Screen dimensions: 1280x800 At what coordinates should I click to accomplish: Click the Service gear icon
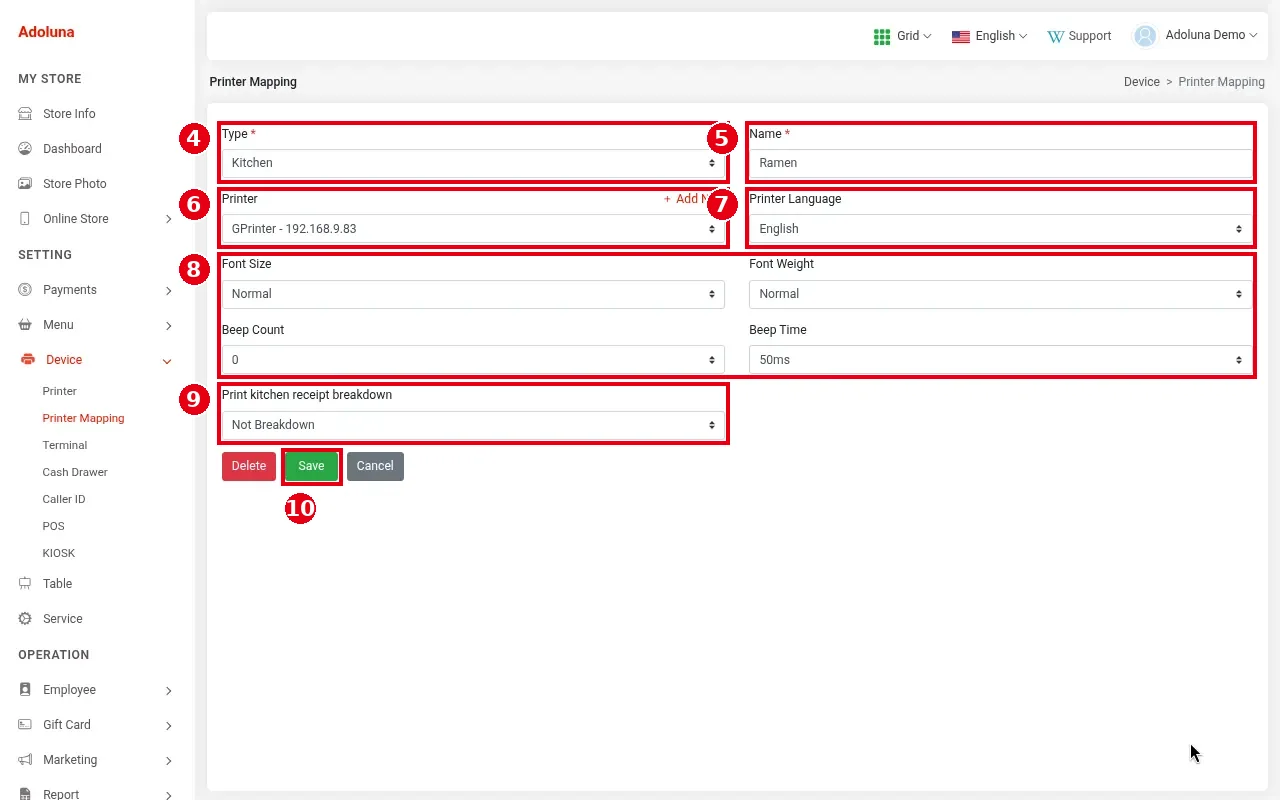click(x=25, y=619)
